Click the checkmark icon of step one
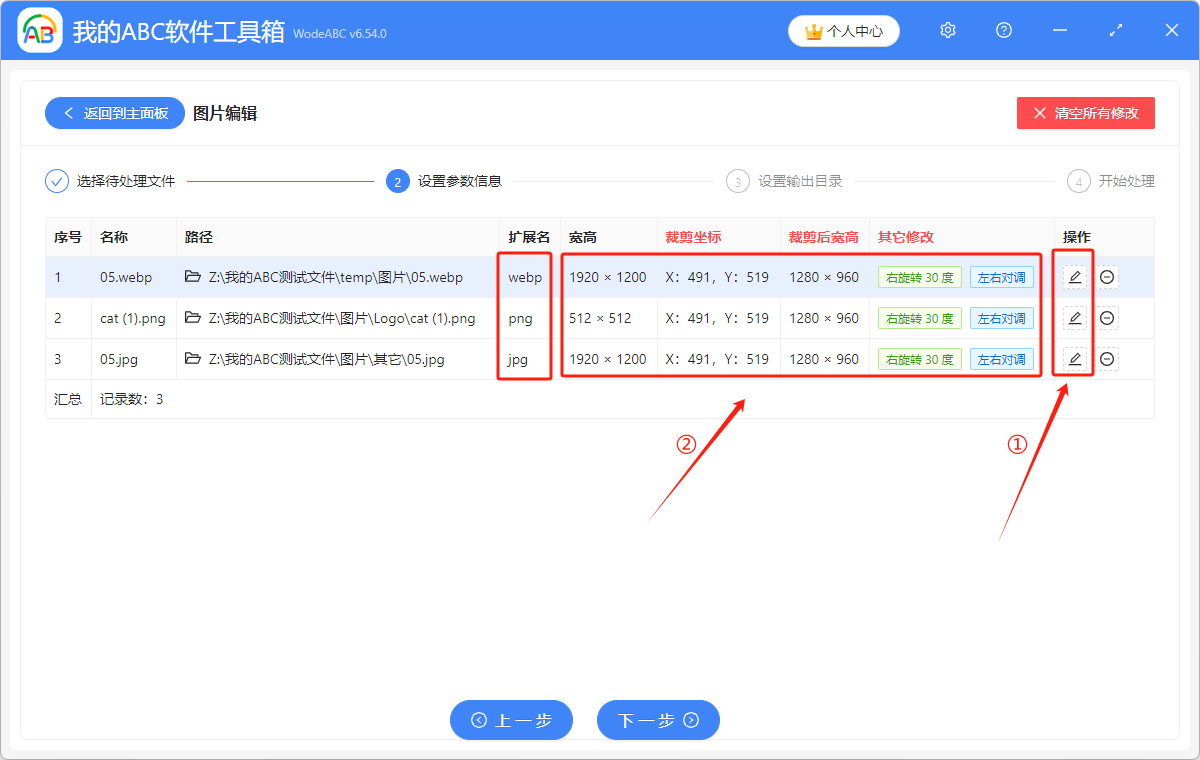 (x=57, y=181)
